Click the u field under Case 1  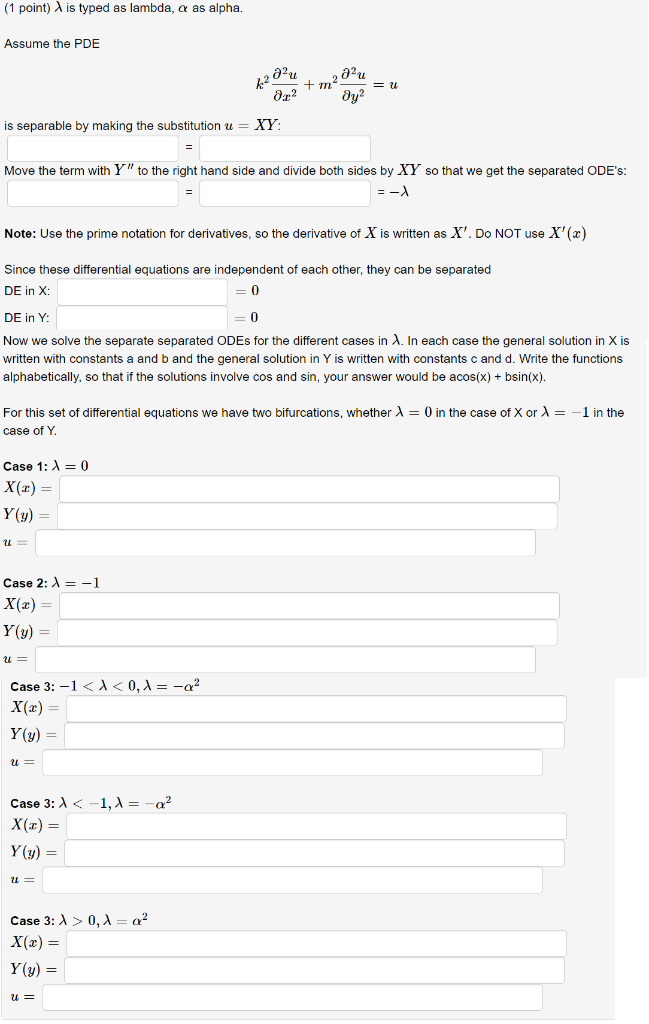click(285, 542)
